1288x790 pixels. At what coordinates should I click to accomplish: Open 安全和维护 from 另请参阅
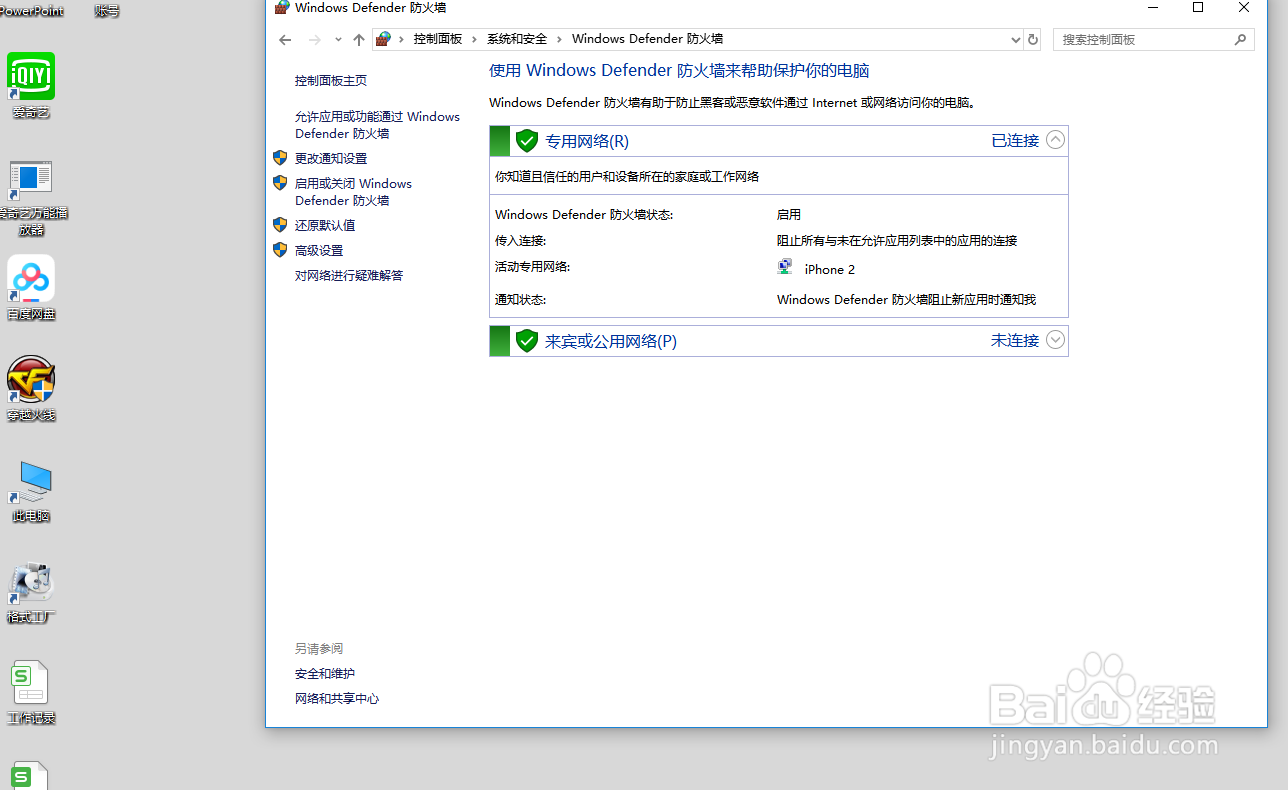click(x=324, y=673)
